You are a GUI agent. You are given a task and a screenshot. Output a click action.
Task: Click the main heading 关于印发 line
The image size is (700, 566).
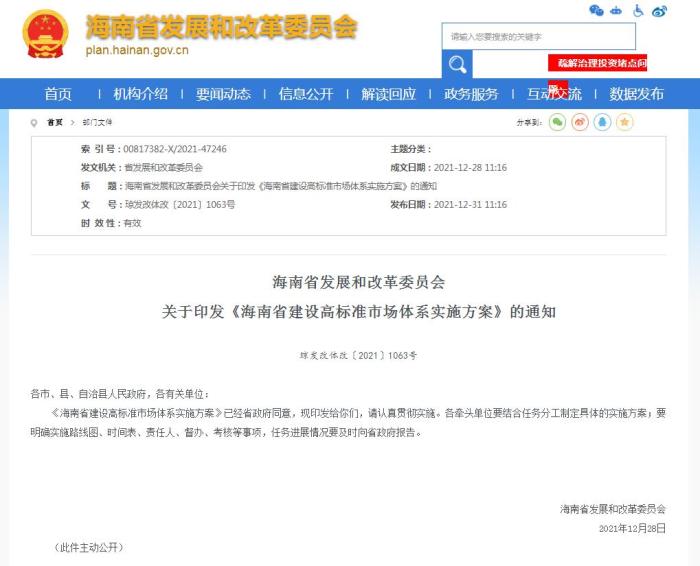(359, 312)
